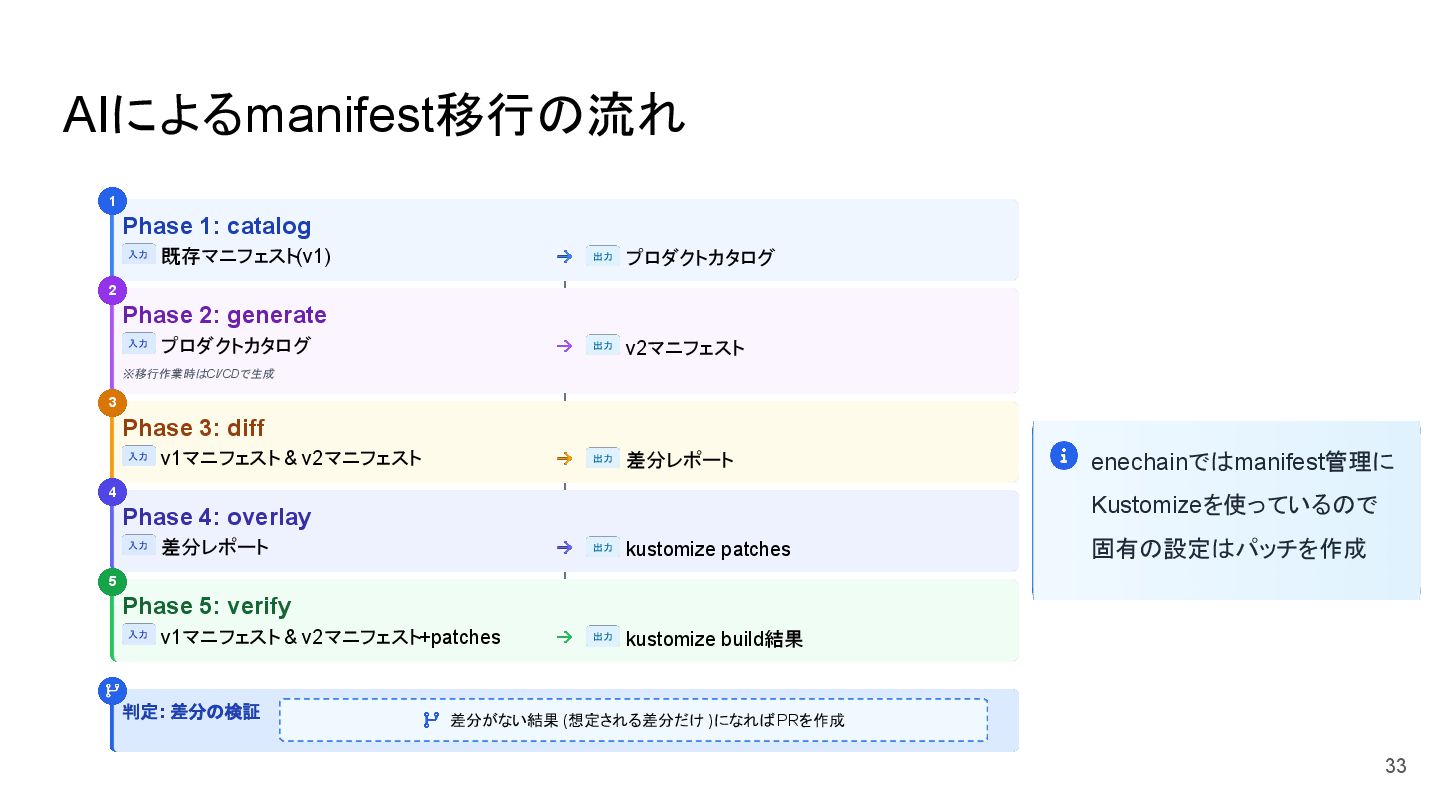Click the dashed box about PRを作成
Viewport: 1440px width, 810px height.
tap(633, 720)
